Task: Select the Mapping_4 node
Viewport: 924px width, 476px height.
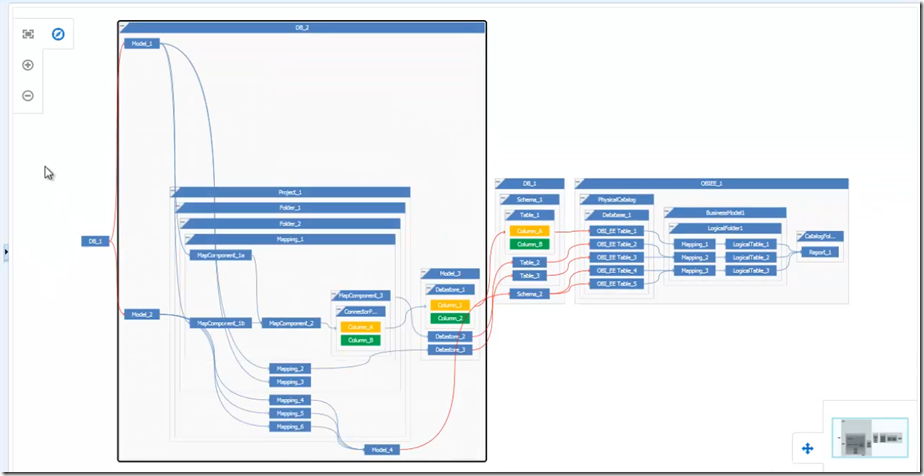Action: [290, 400]
